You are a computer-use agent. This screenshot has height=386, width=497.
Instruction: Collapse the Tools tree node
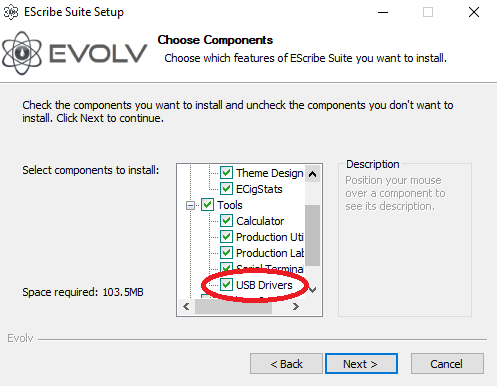(x=190, y=205)
